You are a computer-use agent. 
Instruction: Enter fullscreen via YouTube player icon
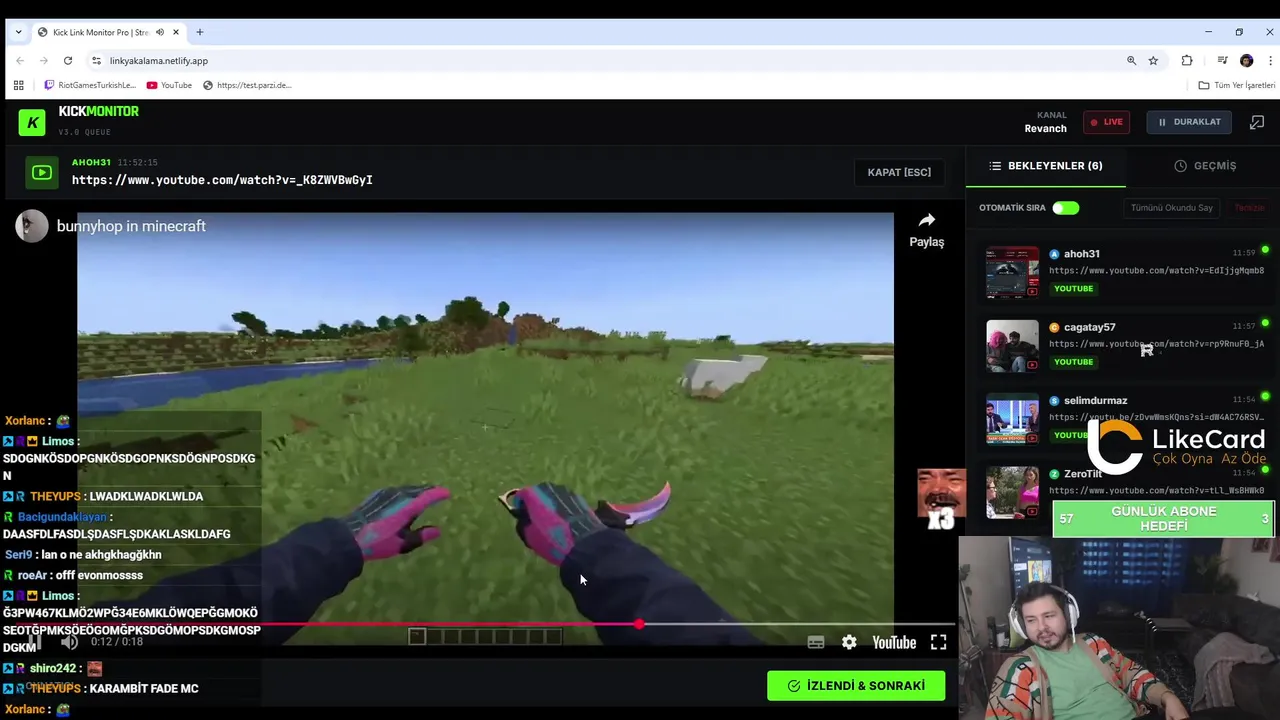[x=938, y=643]
